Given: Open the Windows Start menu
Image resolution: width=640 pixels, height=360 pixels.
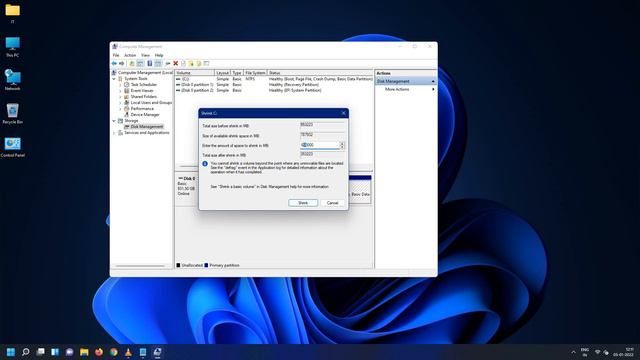Looking at the screenshot, I should pos(11,352).
